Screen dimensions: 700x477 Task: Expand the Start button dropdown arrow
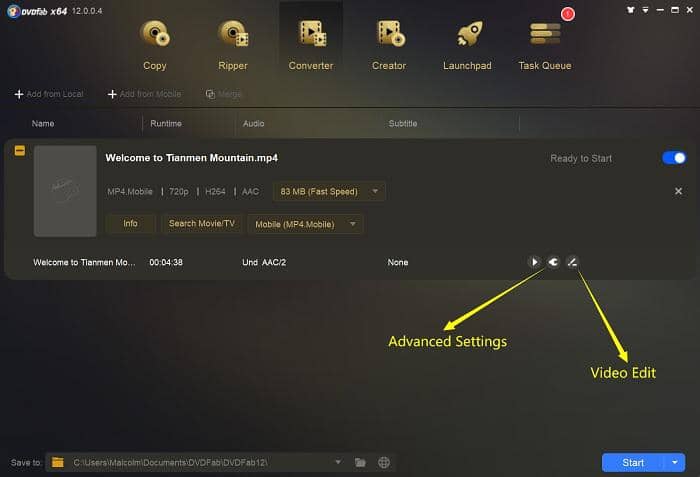tap(675, 463)
